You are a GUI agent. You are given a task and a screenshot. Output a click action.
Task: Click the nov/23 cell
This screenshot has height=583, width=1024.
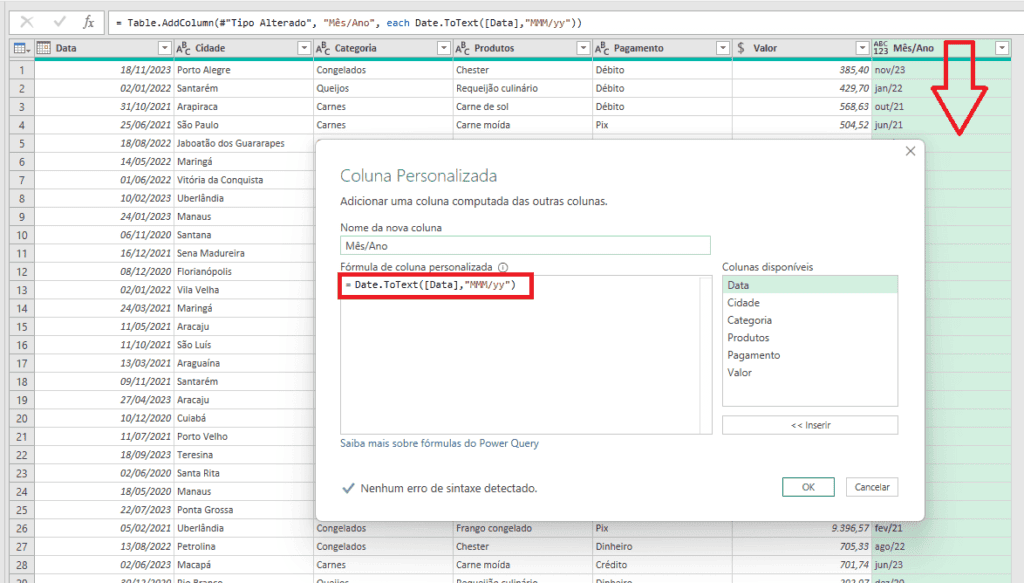(942, 70)
